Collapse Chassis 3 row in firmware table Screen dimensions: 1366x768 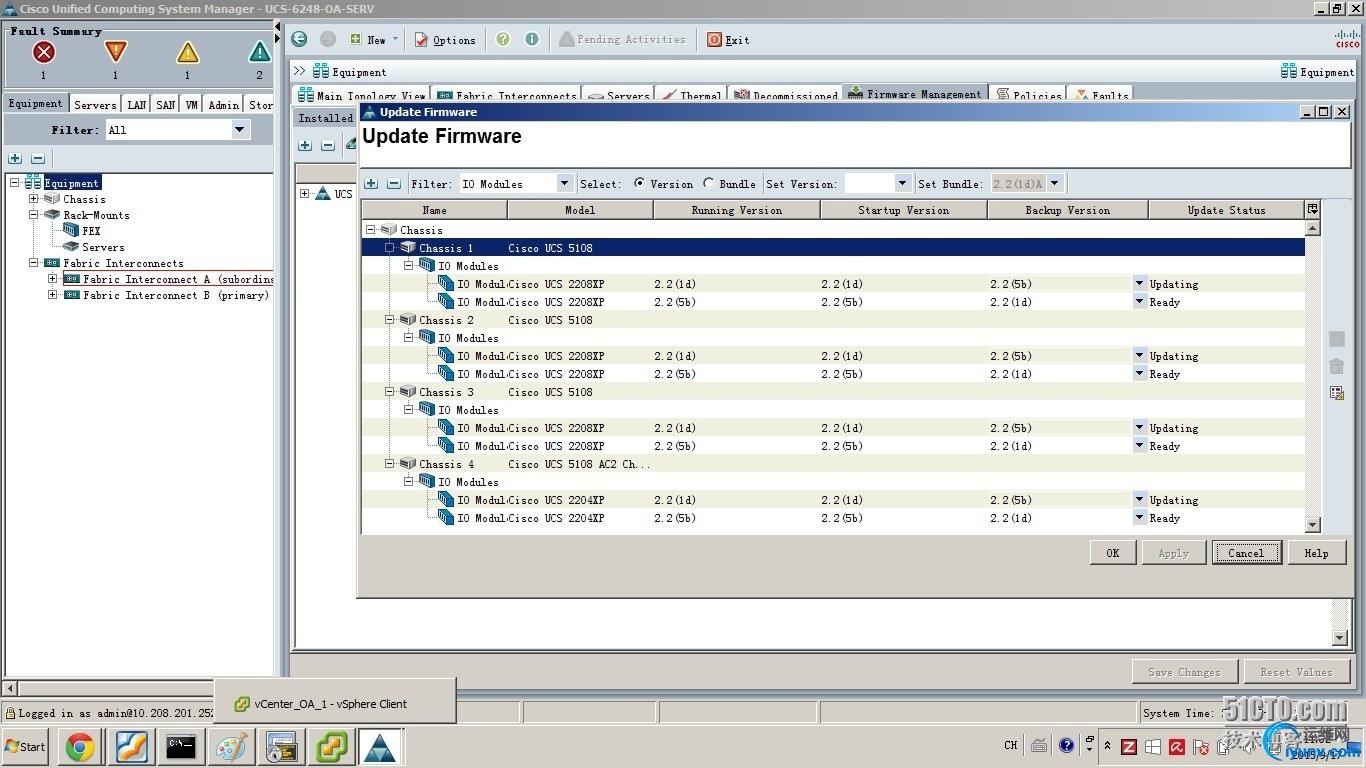click(x=390, y=392)
